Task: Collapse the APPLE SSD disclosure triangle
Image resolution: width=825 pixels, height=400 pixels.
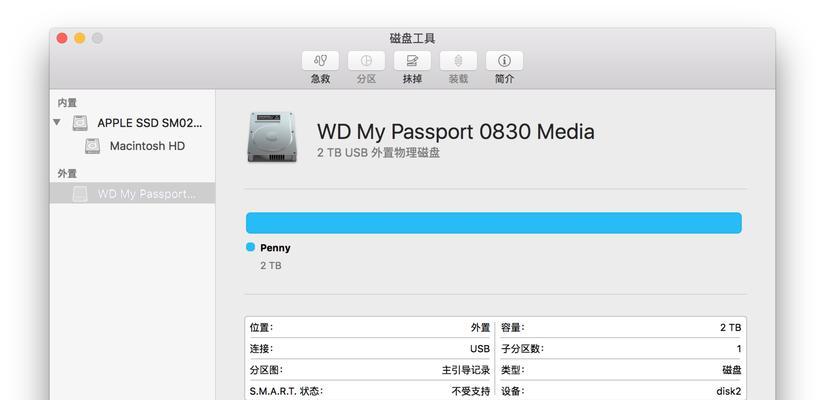Action: 57,123
